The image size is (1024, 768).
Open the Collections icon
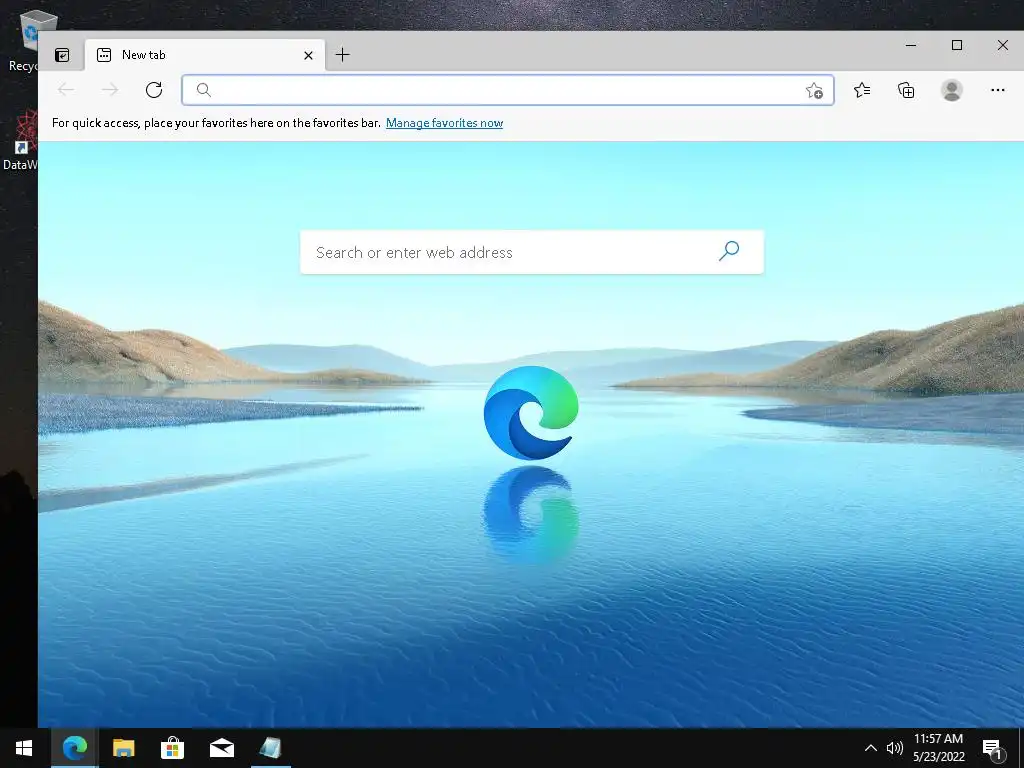(x=906, y=89)
